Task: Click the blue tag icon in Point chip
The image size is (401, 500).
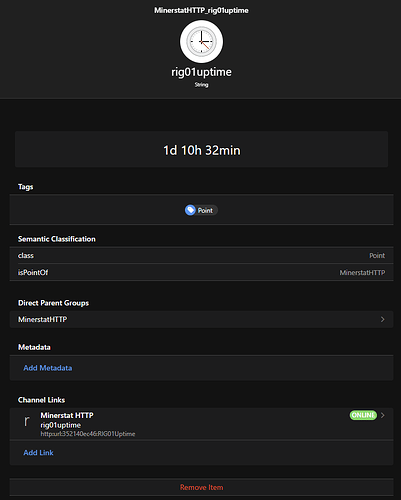Action: [x=190, y=210]
